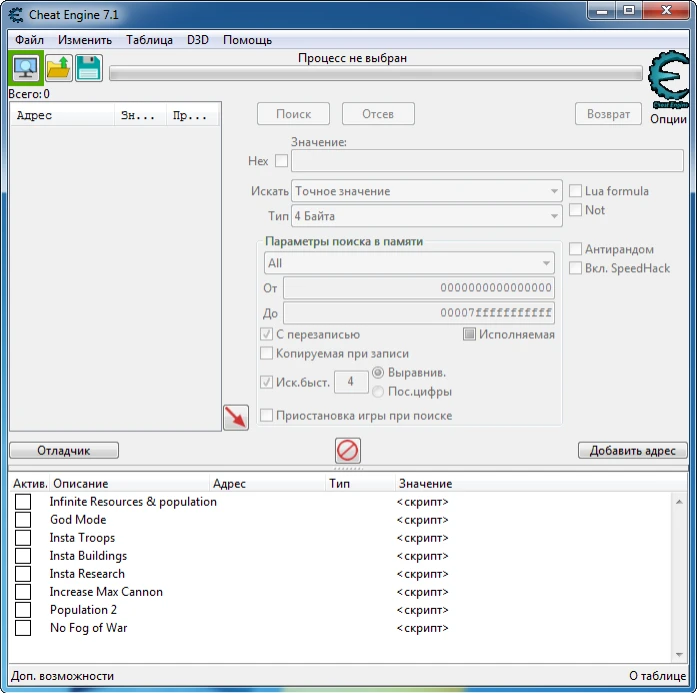Click the Добавить адрес button
The image size is (697, 693).
coord(633,450)
